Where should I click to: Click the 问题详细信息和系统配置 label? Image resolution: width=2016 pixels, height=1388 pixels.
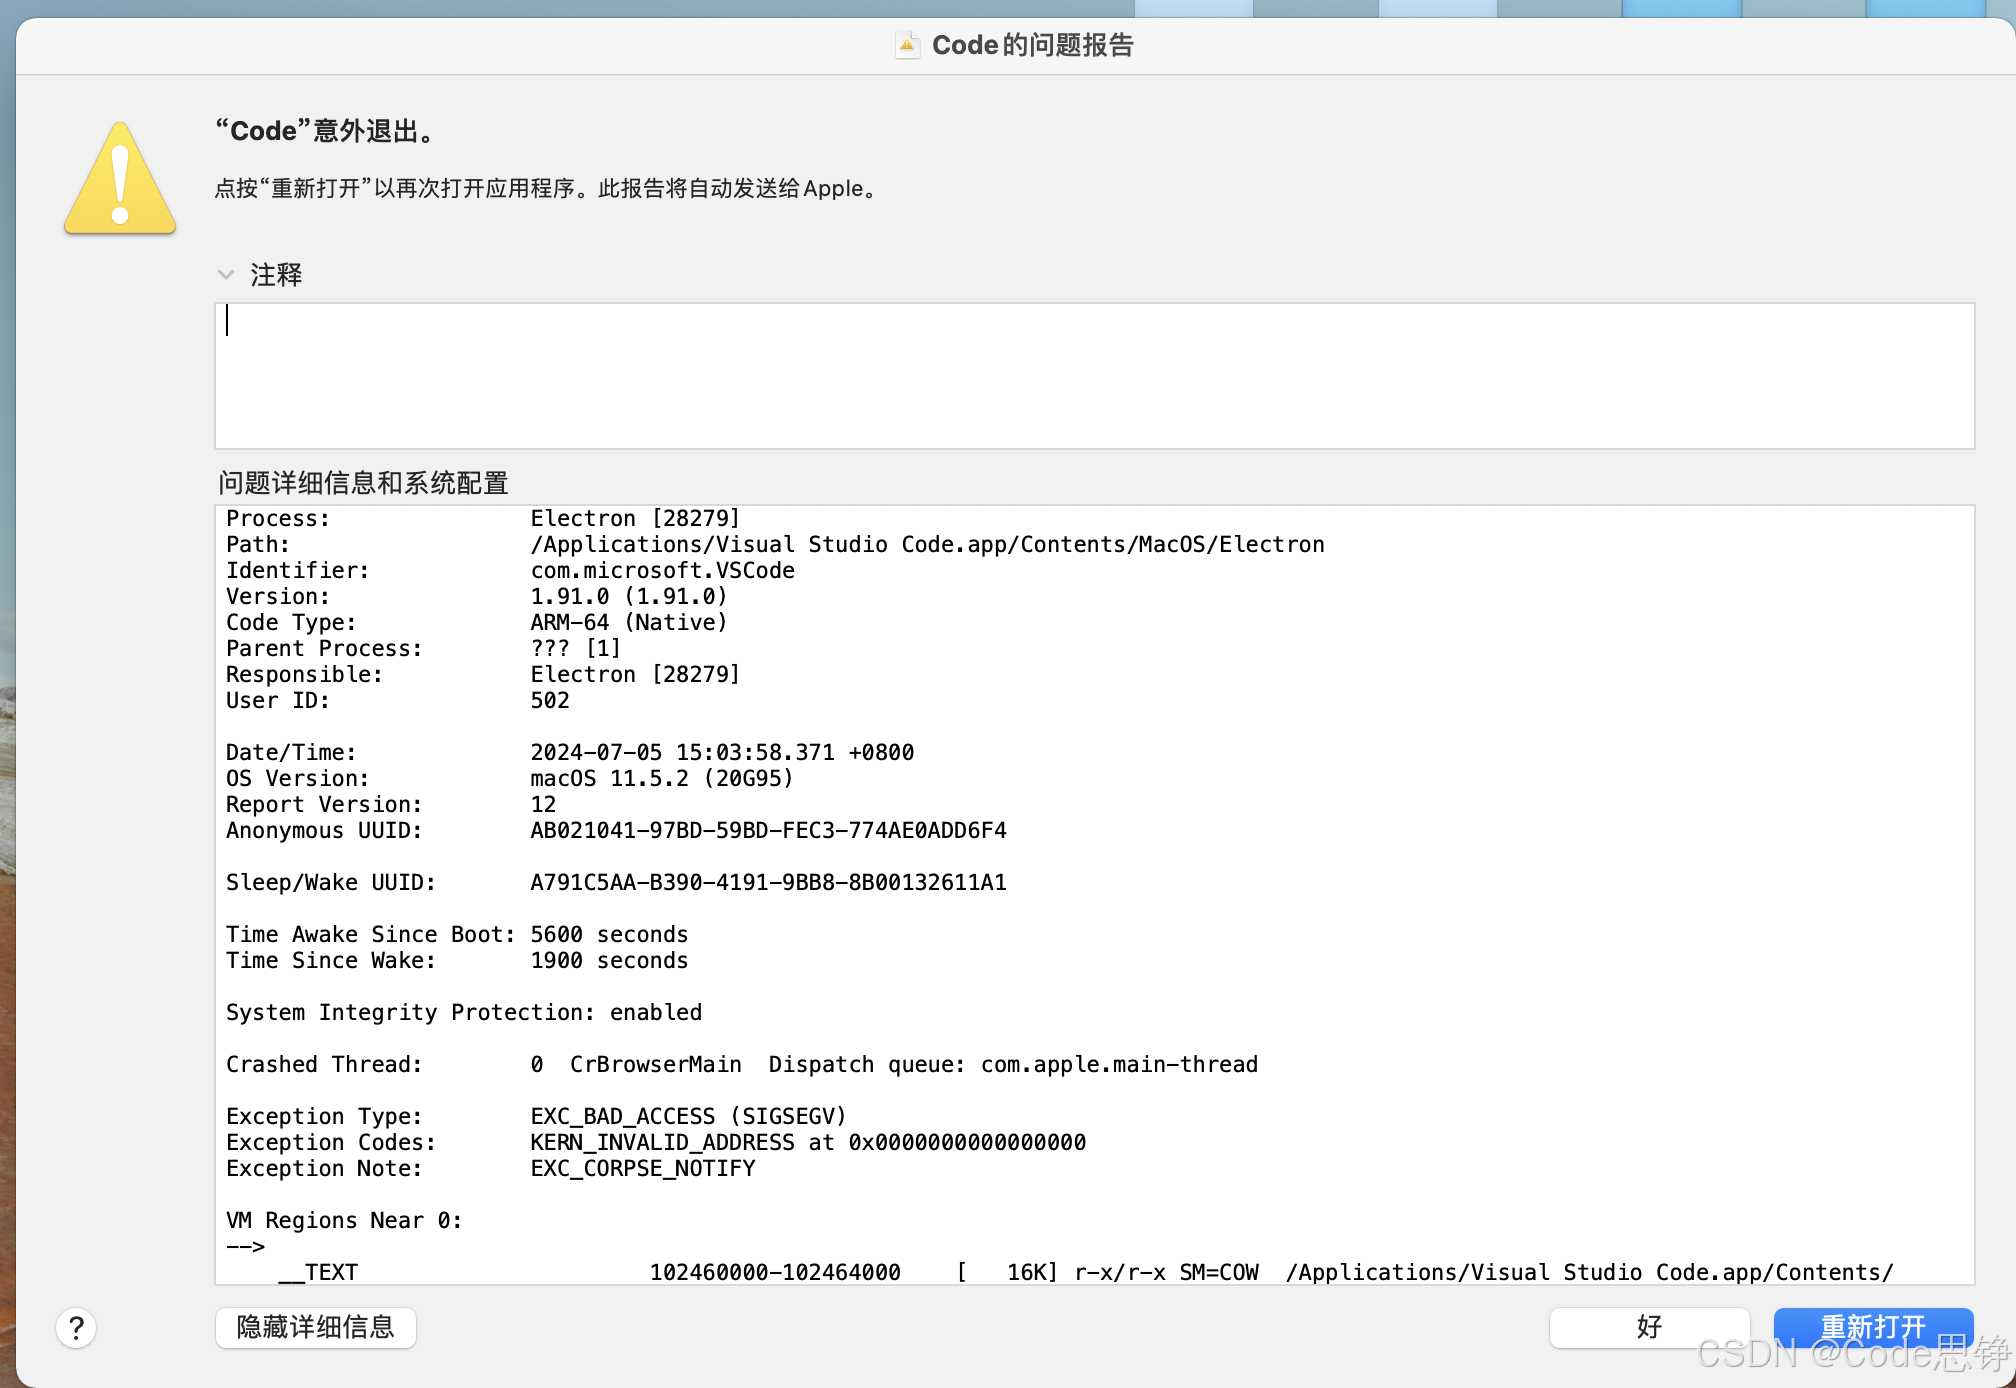point(363,483)
